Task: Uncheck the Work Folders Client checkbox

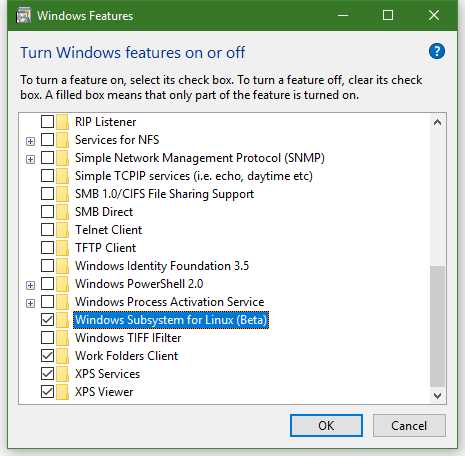Action: (x=47, y=356)
